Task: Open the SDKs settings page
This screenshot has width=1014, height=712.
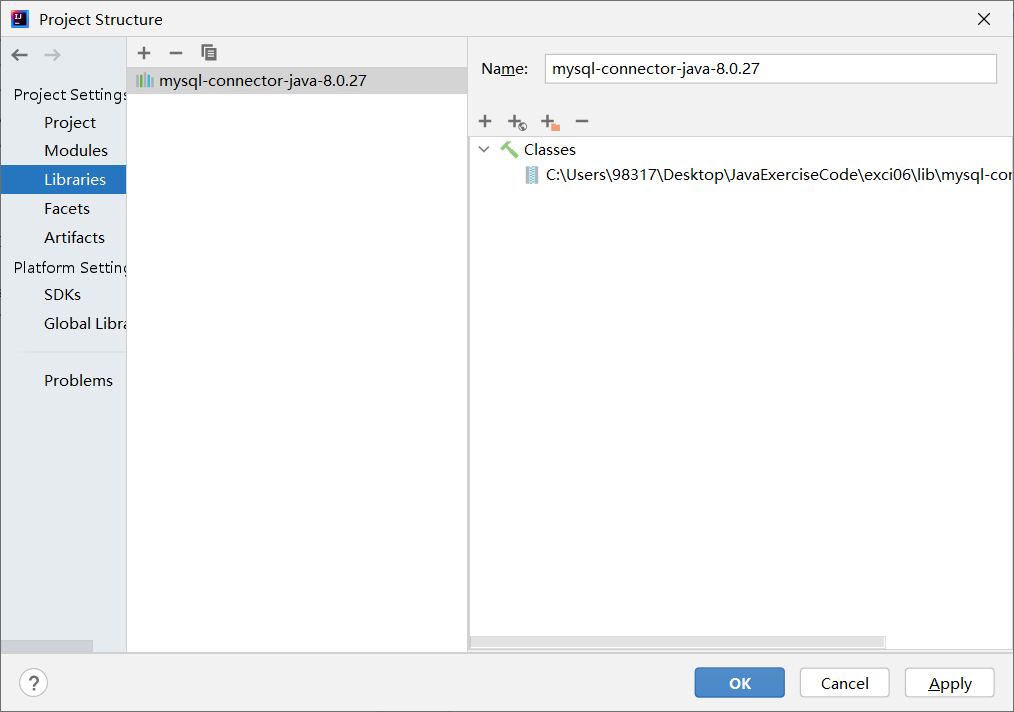Action: pos(62,294)
